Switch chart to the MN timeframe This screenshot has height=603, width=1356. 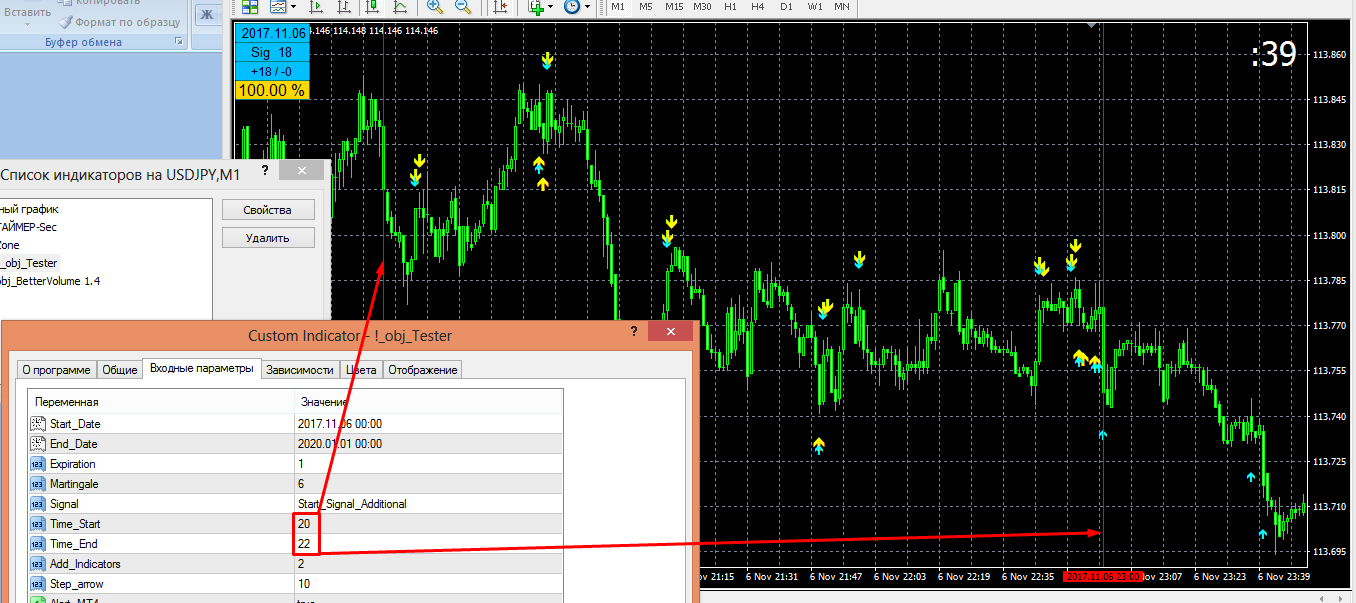coord(842,6)
